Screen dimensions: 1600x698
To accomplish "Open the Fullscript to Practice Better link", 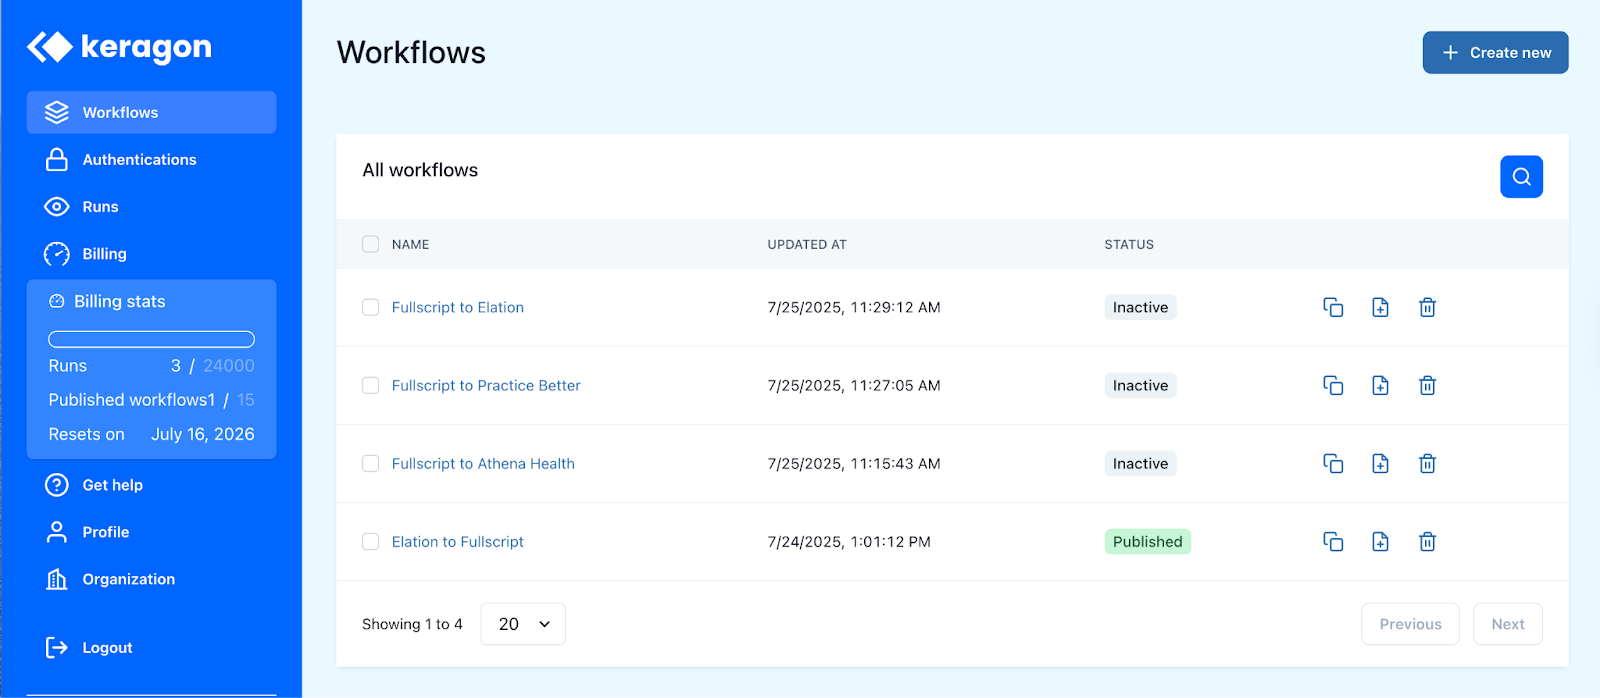I will click(x=486, y=385).
